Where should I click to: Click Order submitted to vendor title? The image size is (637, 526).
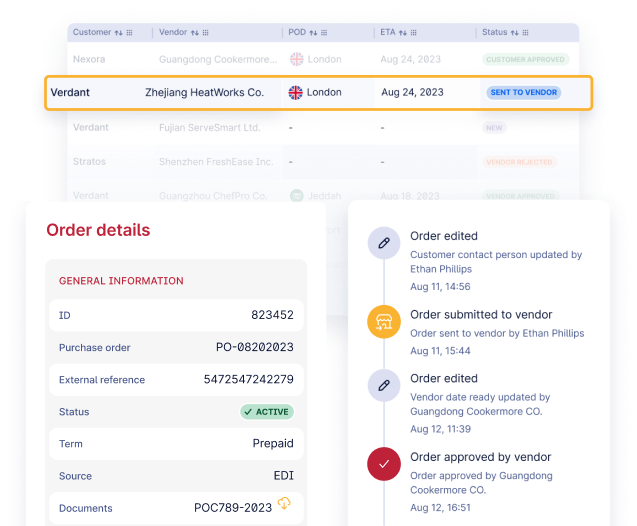pos(481,315)
